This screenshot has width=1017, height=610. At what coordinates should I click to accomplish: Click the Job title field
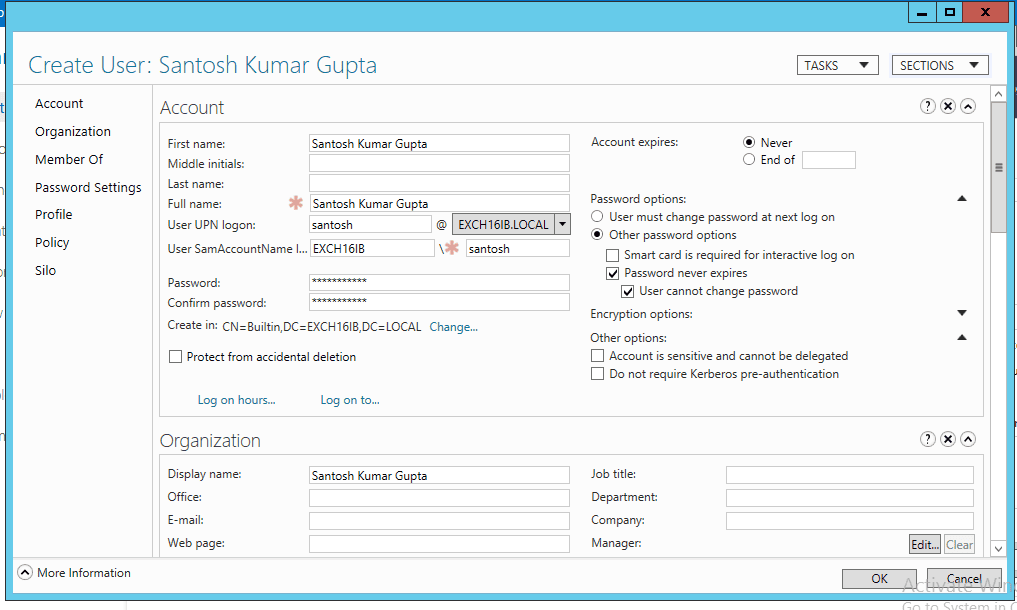tap(850, 475)
